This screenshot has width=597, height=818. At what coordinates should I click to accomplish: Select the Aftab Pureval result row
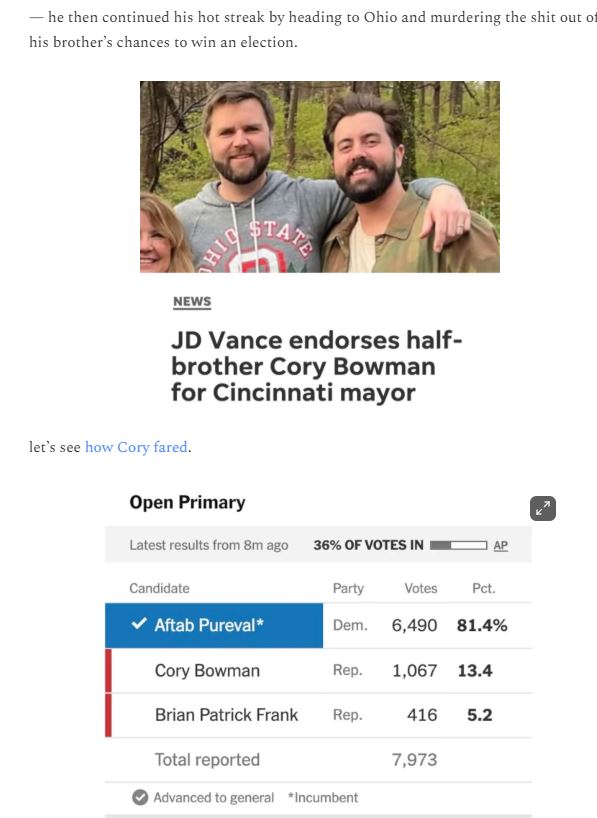click(318, 625)
